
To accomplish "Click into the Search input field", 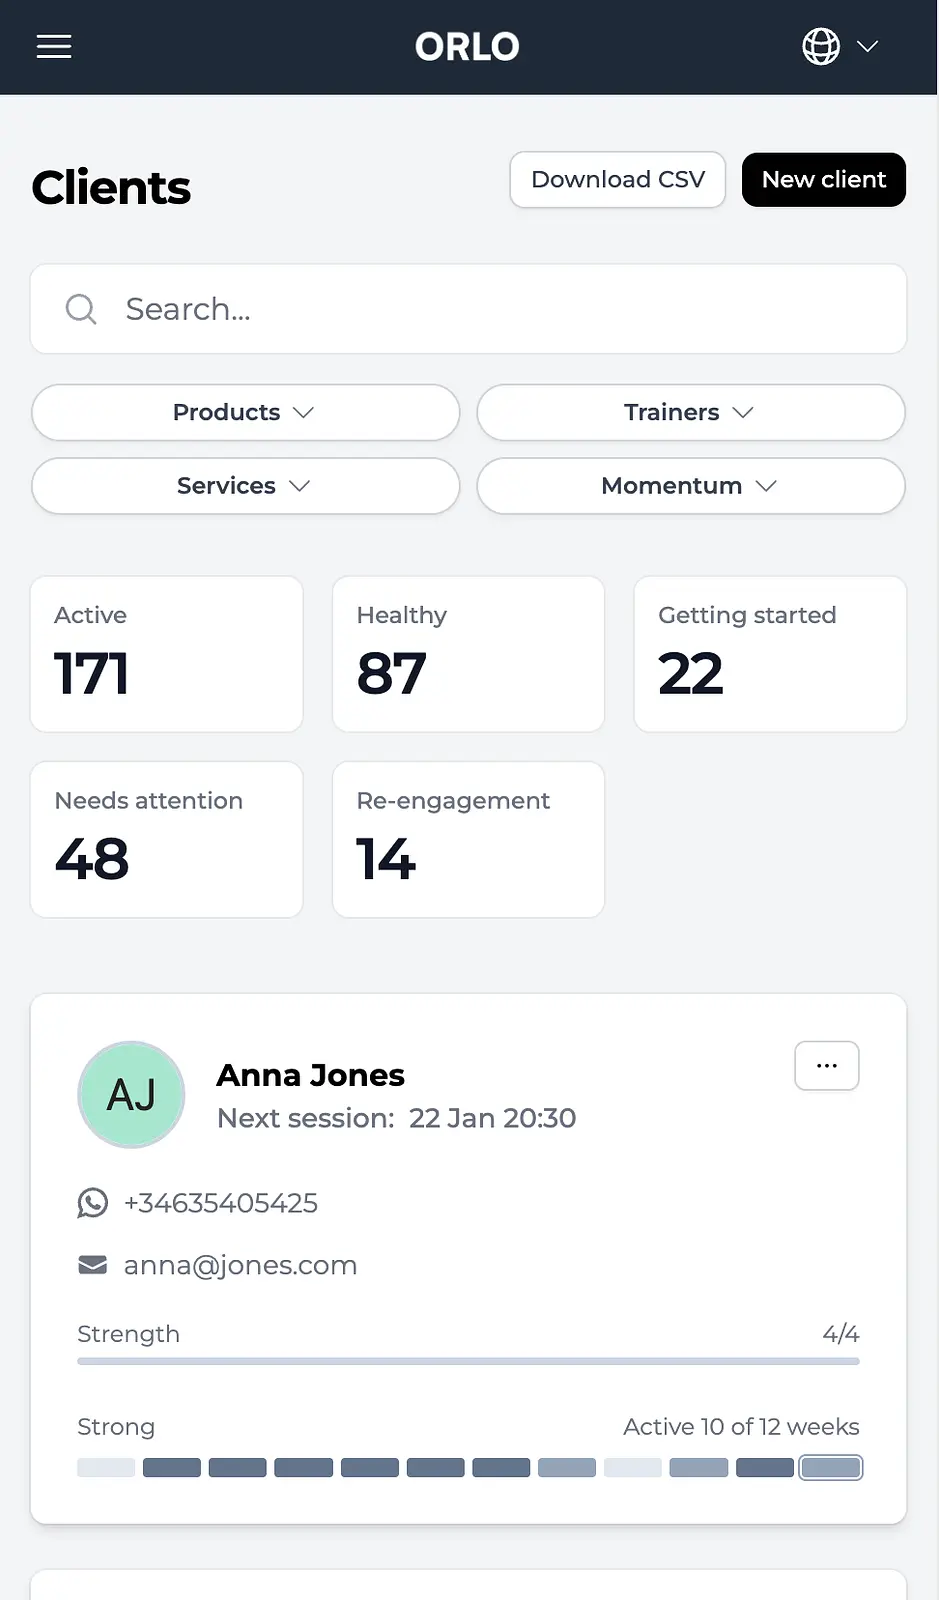I will click(x=500, y=309).
